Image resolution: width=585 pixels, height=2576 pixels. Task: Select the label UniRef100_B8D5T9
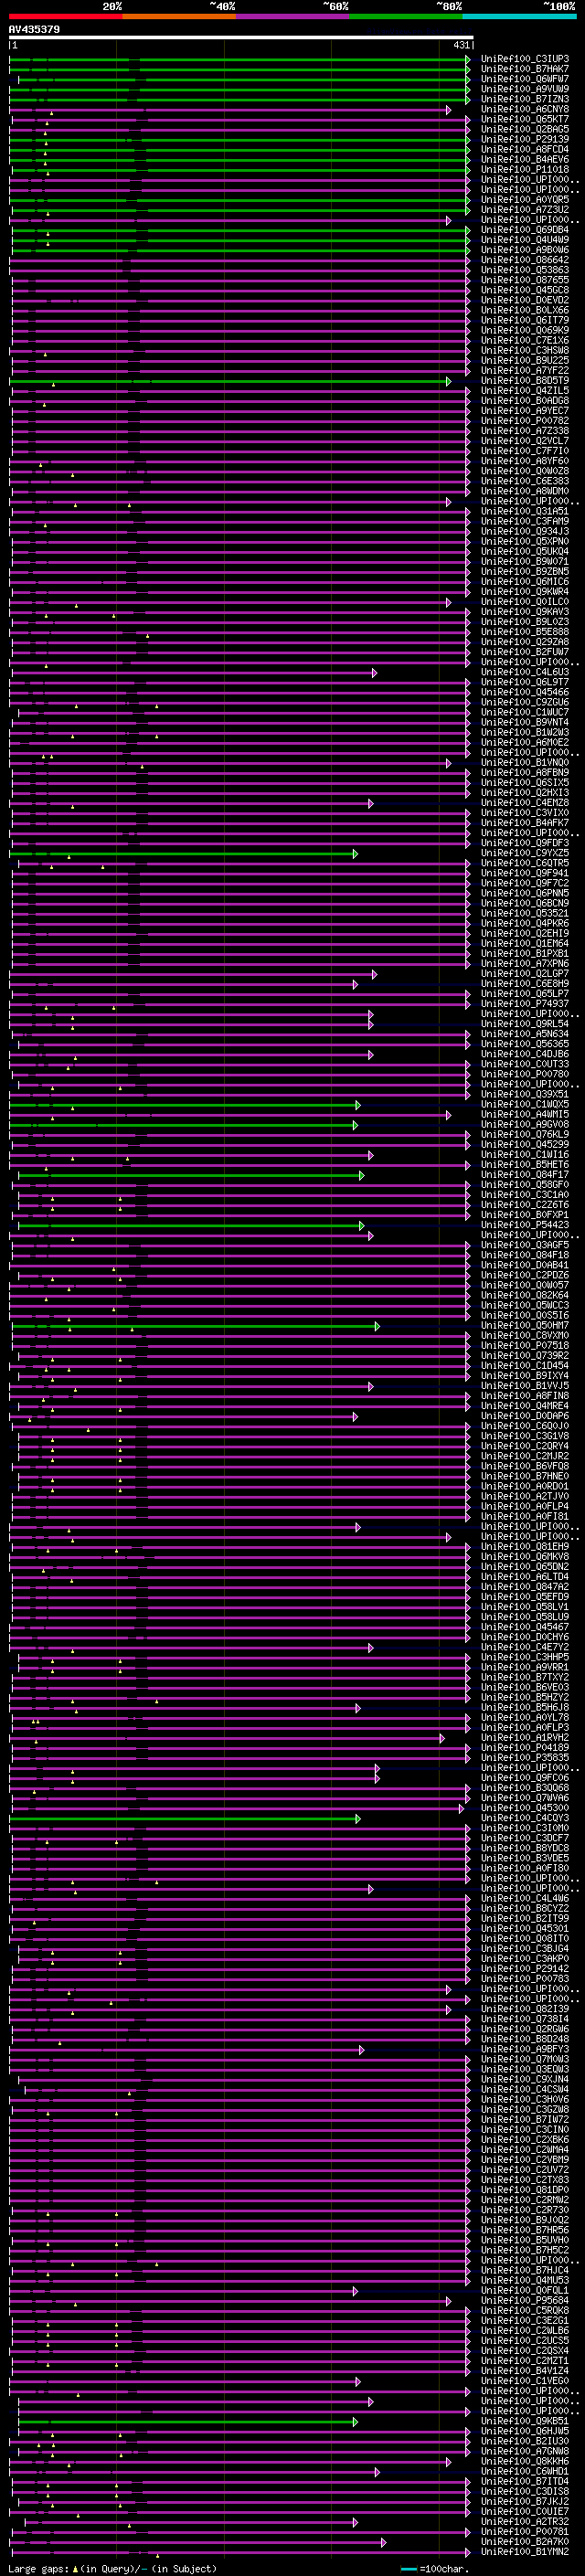pos(524,381)
